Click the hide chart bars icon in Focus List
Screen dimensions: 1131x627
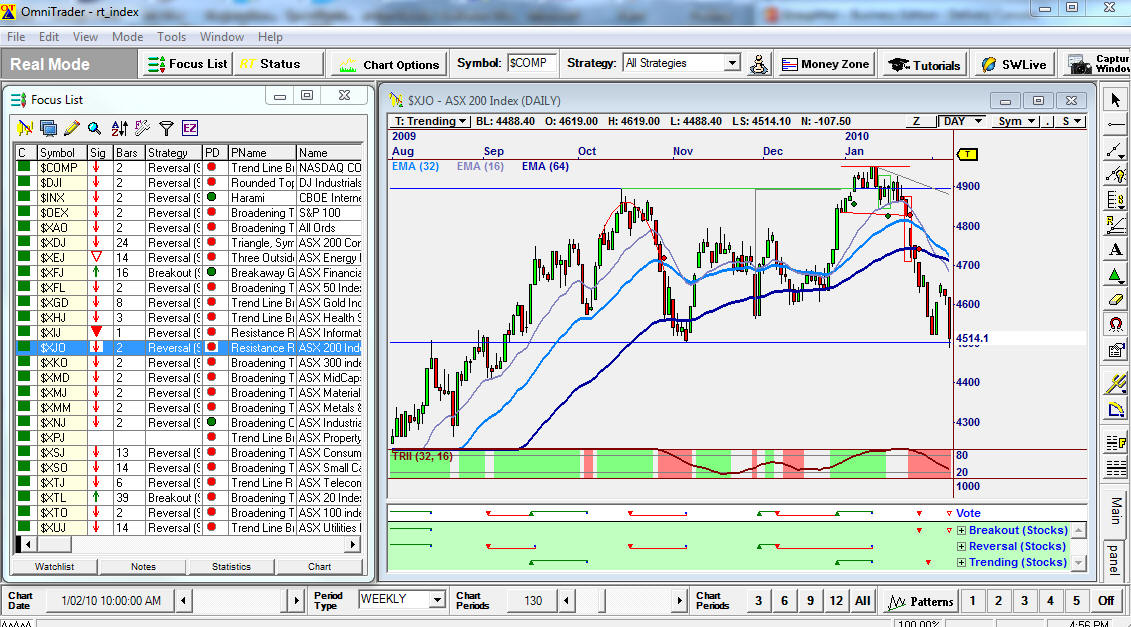25,128
